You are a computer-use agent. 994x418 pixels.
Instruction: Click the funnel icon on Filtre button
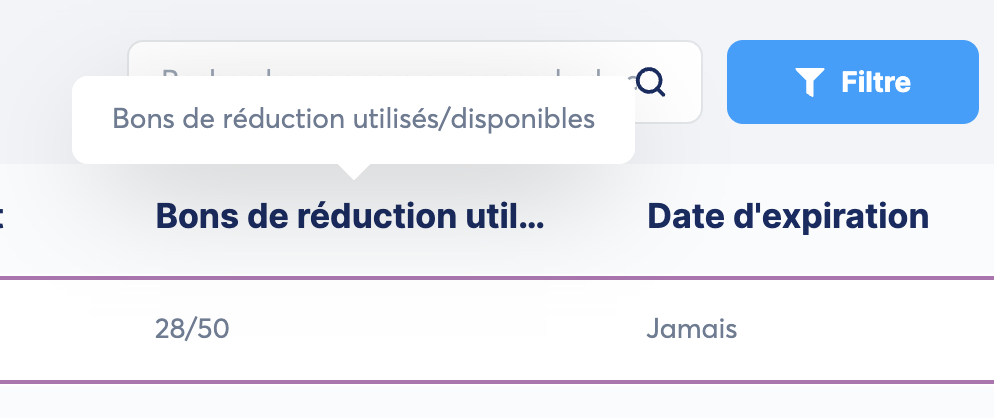pos(809,82)
